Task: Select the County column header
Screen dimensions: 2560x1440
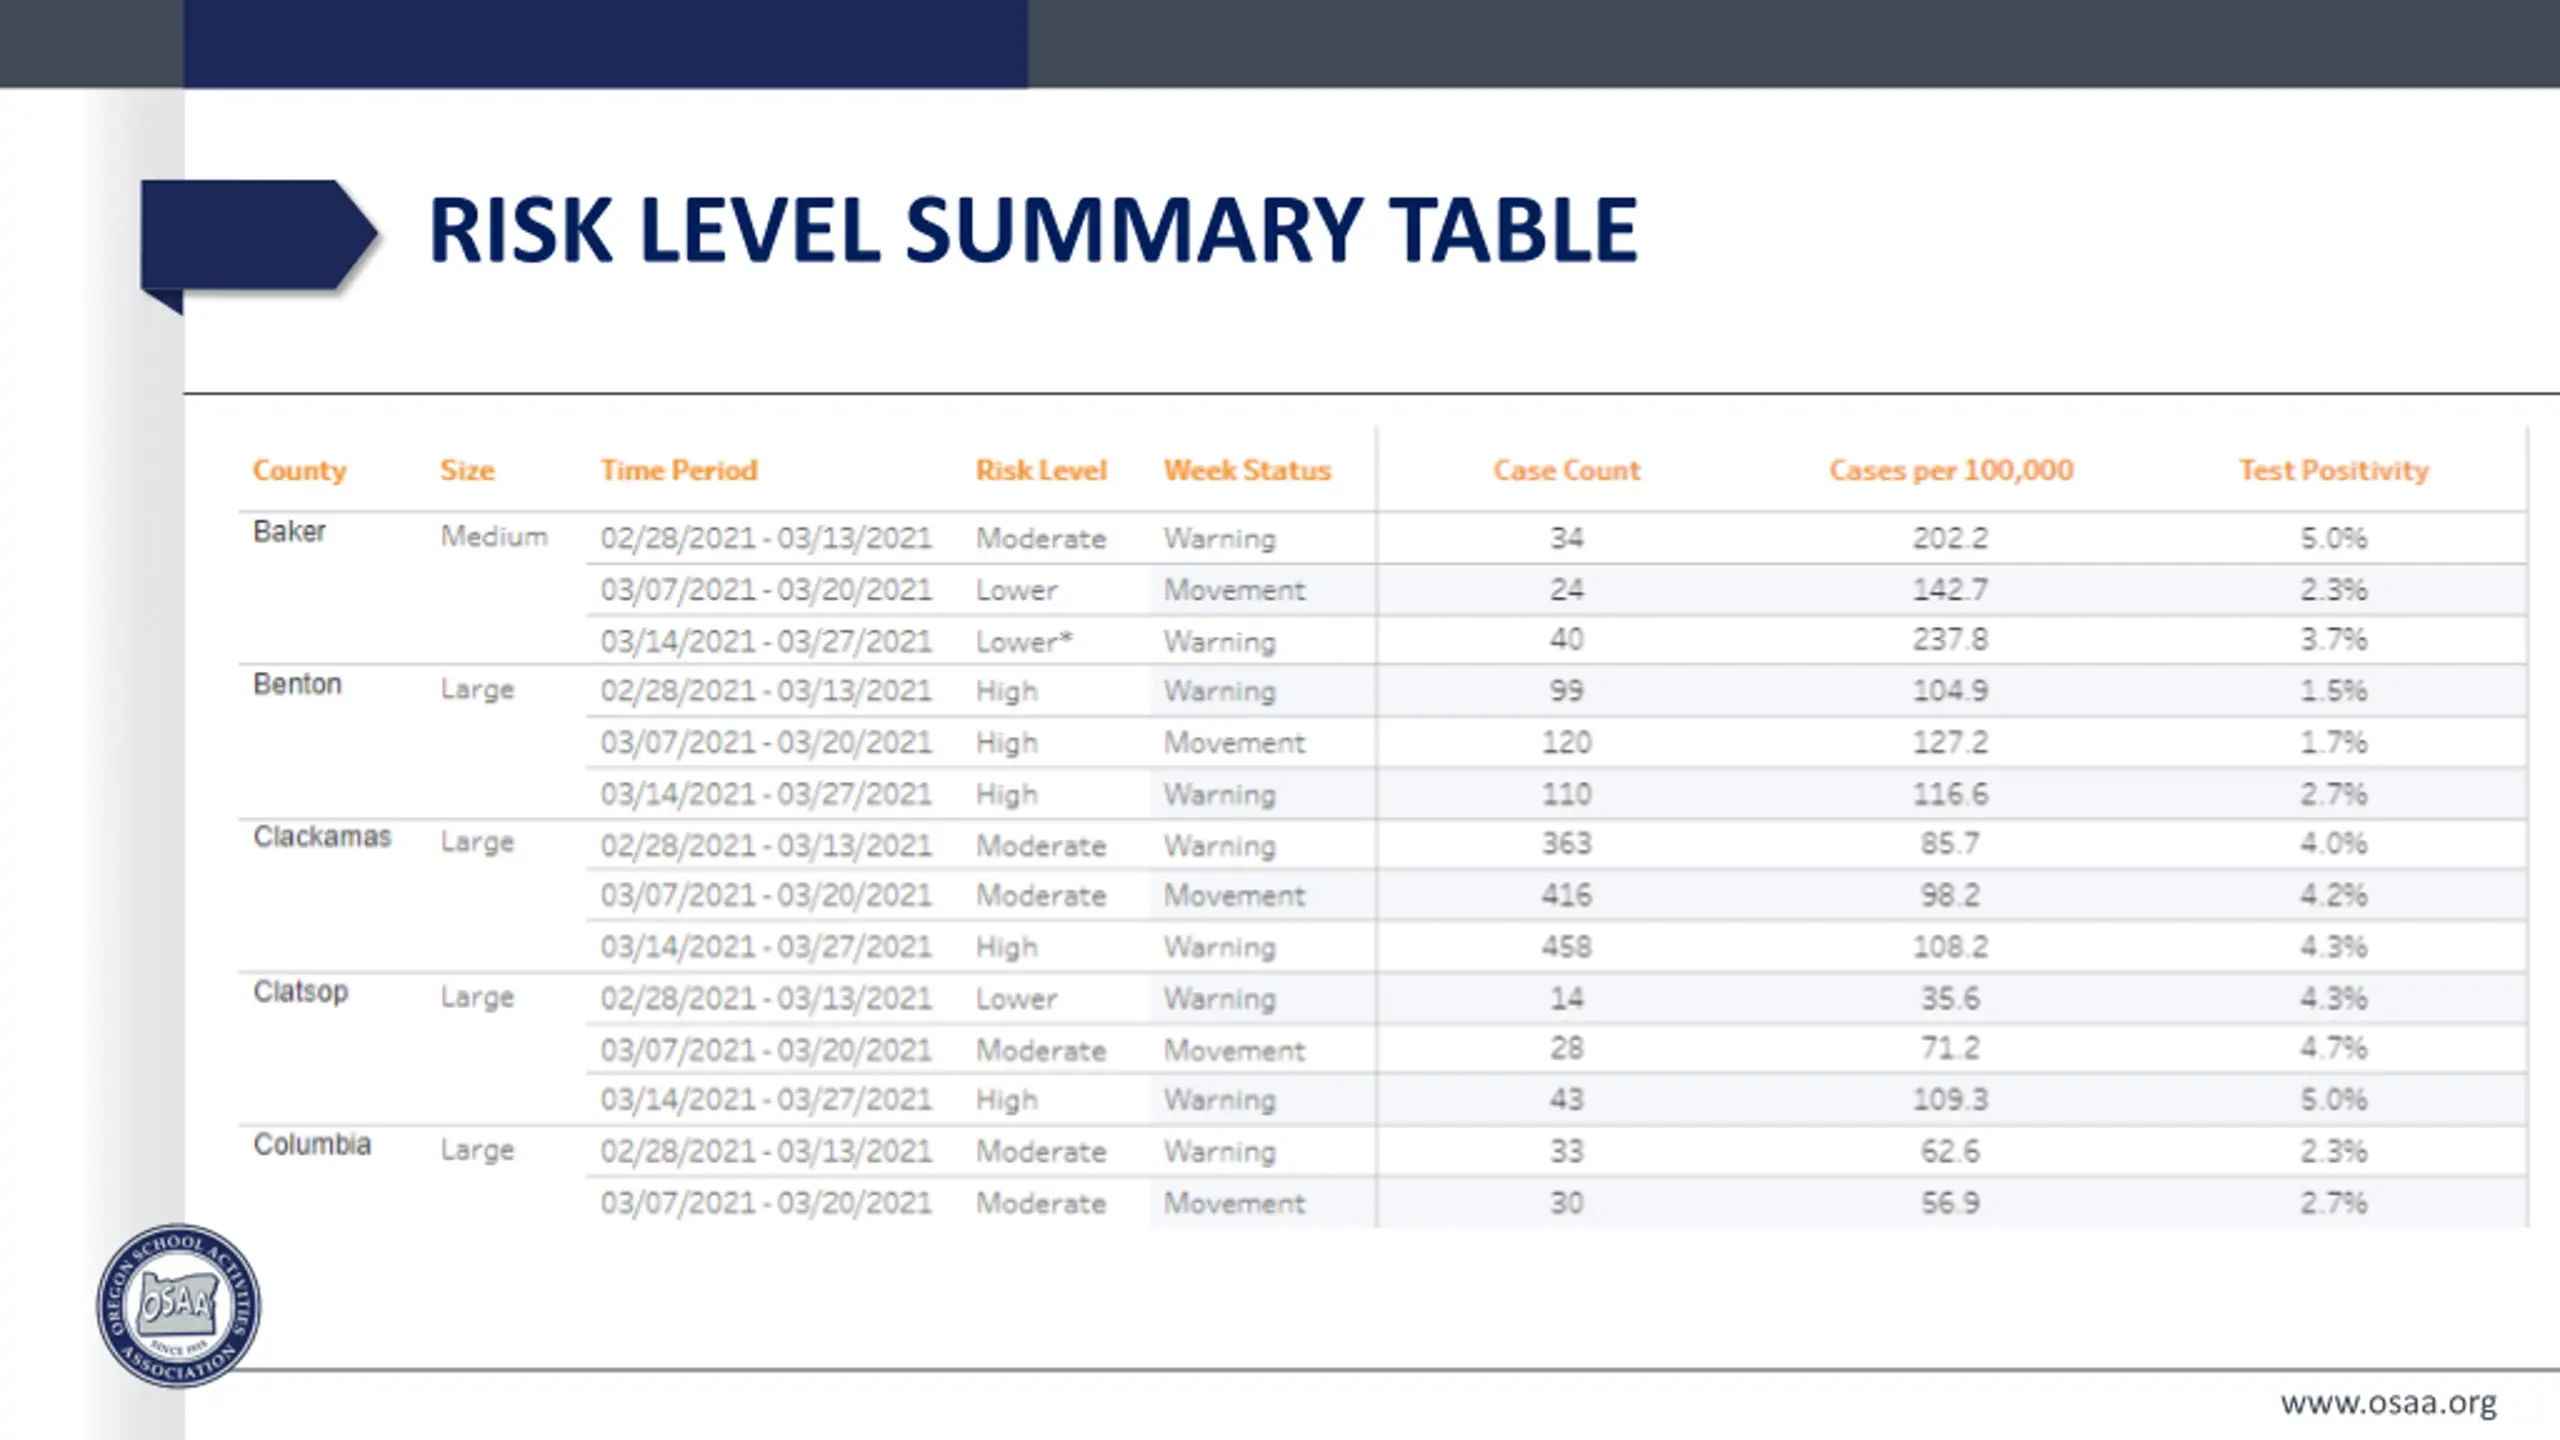Action: pos(299,470)
